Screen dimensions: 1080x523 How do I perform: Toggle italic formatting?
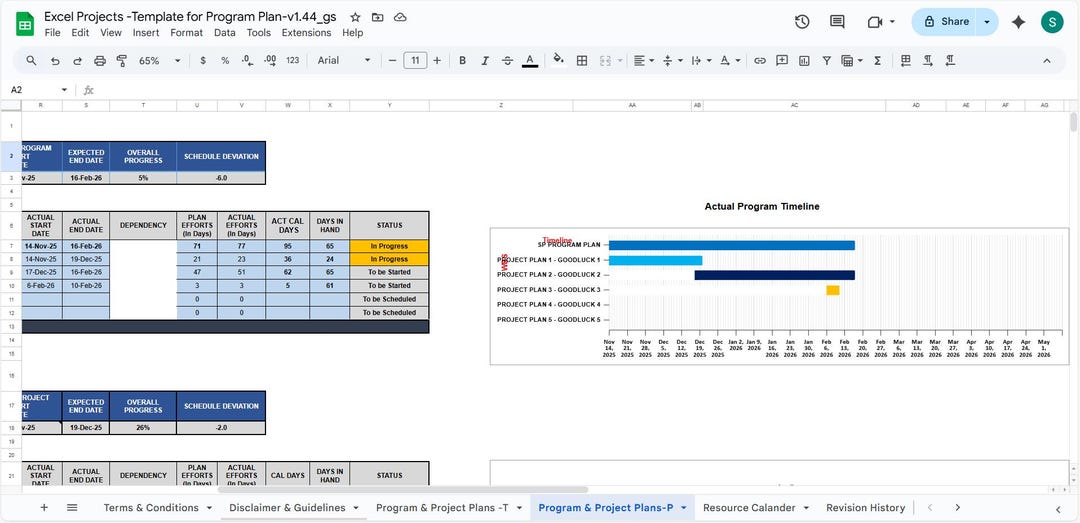(x=485, y=61)
